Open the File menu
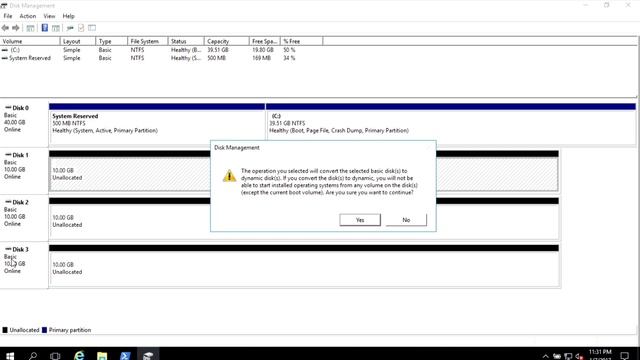Image resolution: width=640 pixels, height=360 pixels. [x=8, y=16]
